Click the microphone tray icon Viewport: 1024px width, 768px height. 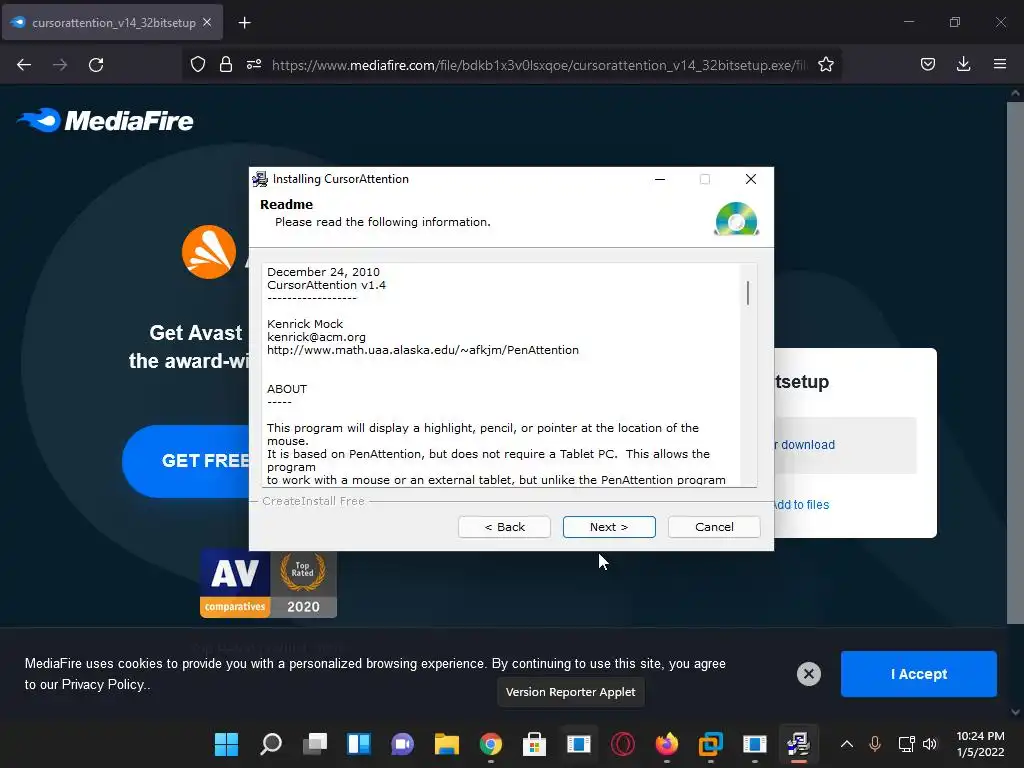point(875,744)
